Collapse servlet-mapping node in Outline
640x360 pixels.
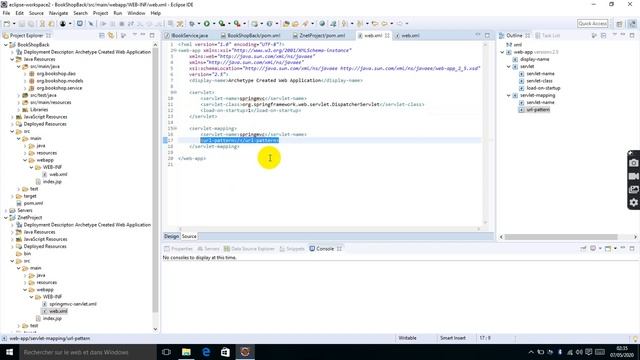coord(509,96)
